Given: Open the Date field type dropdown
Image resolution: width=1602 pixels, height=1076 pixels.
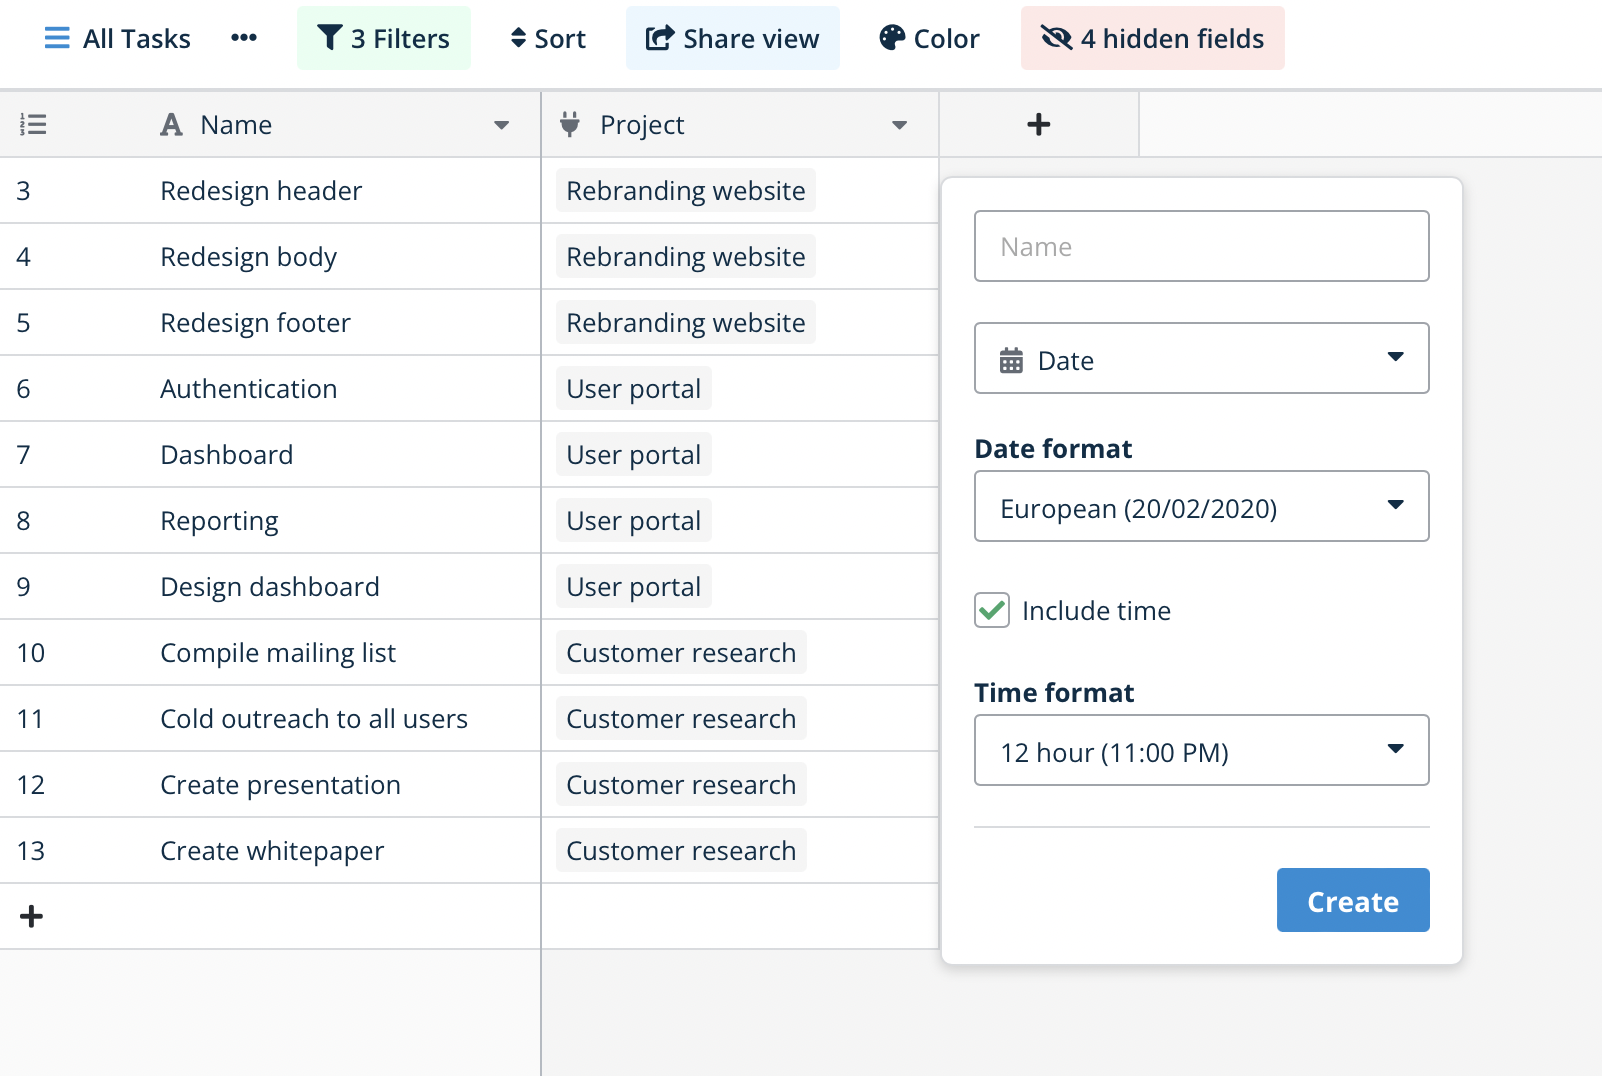Looking at the screenshot, I should pos(1201,358).
